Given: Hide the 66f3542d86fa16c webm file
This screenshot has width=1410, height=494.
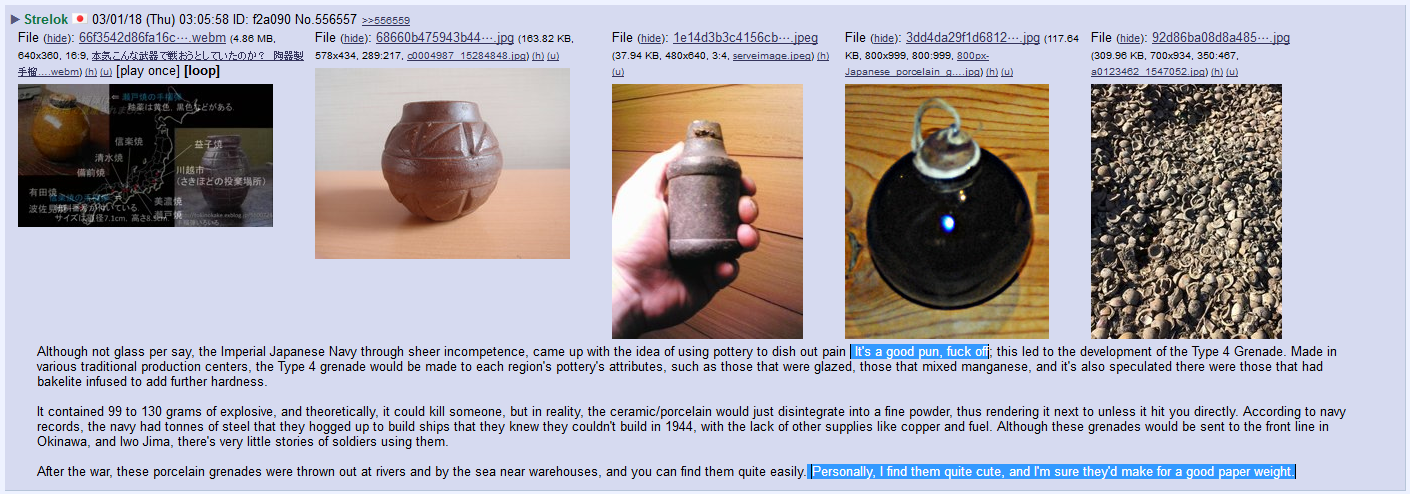Looking at the screenshot, I should [58, 38].
